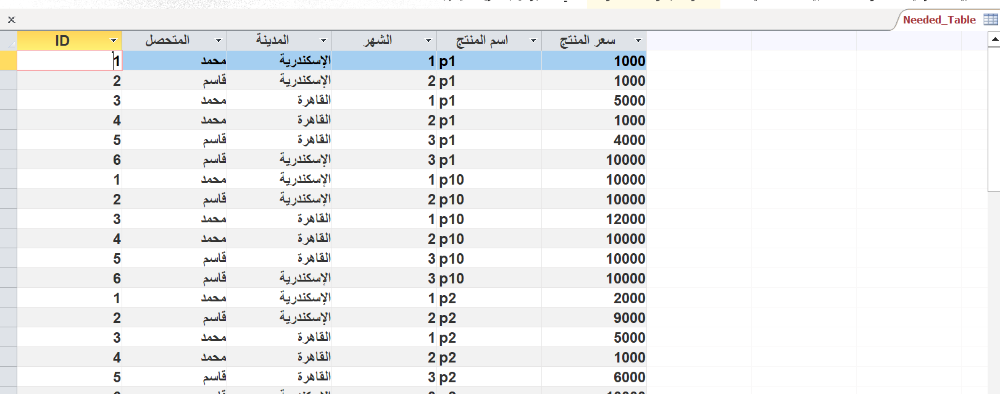Click the price cell showing 4000

tap(594, 140)
